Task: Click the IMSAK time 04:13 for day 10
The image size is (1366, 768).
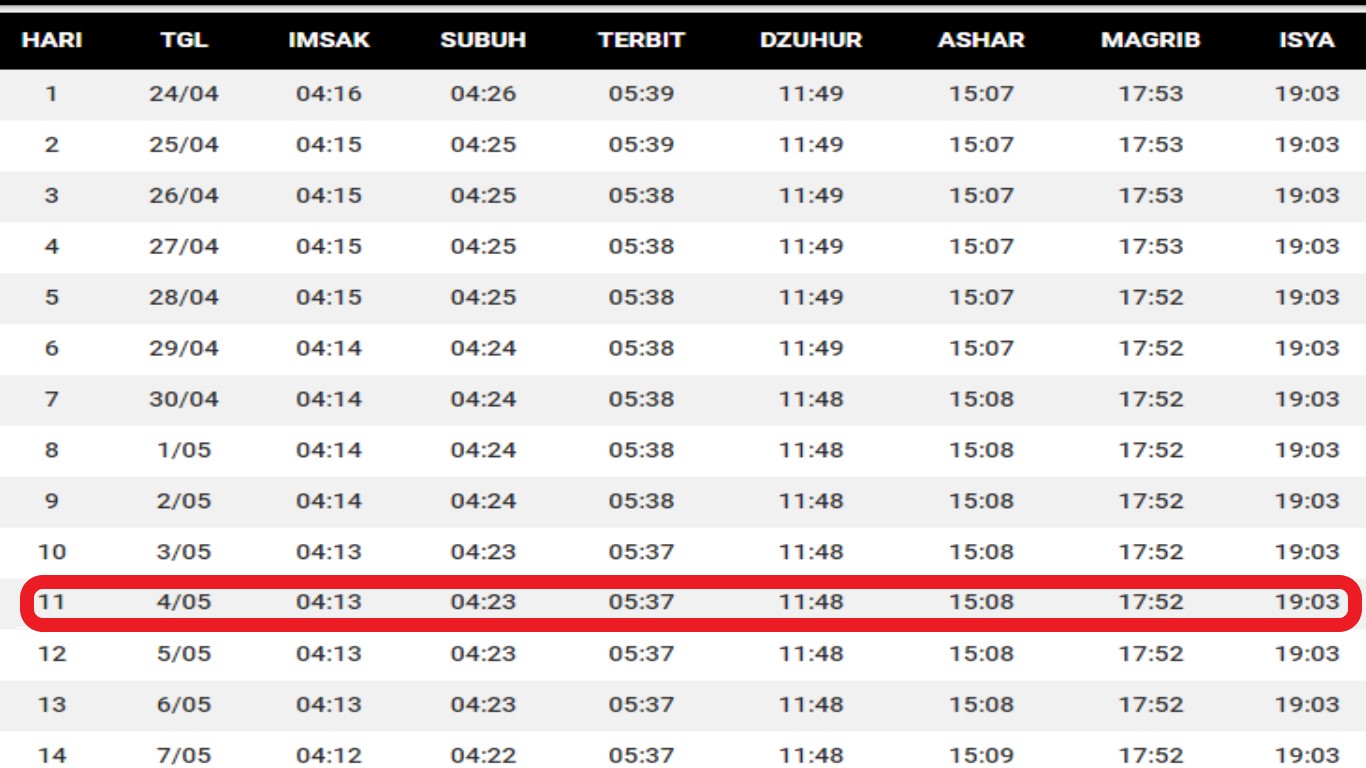Action: click(330, 551)
